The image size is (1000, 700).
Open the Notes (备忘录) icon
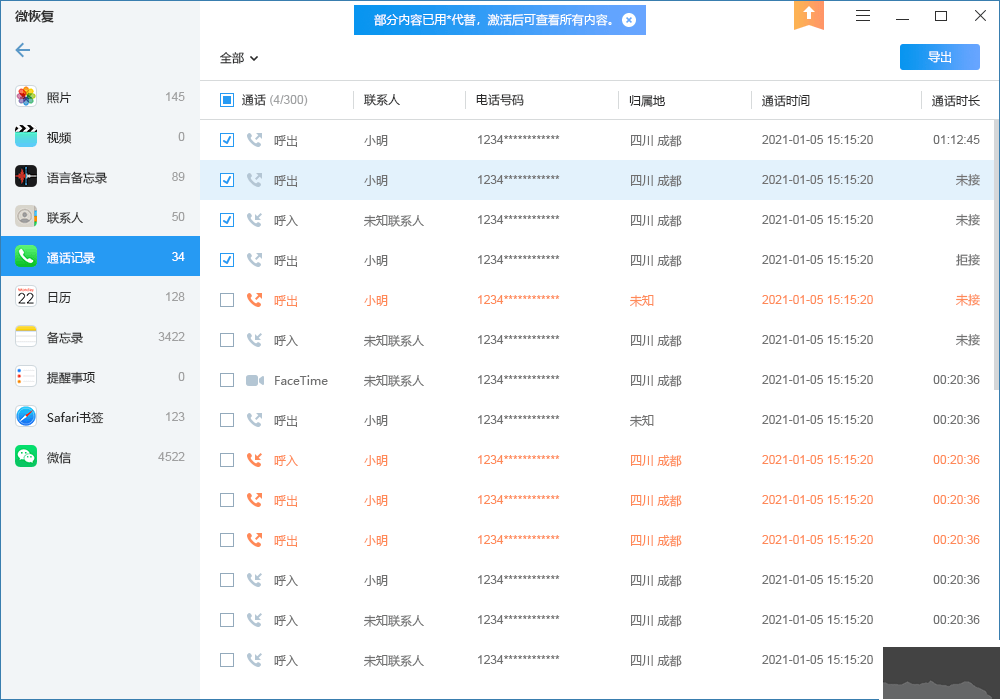pos(26,337)
